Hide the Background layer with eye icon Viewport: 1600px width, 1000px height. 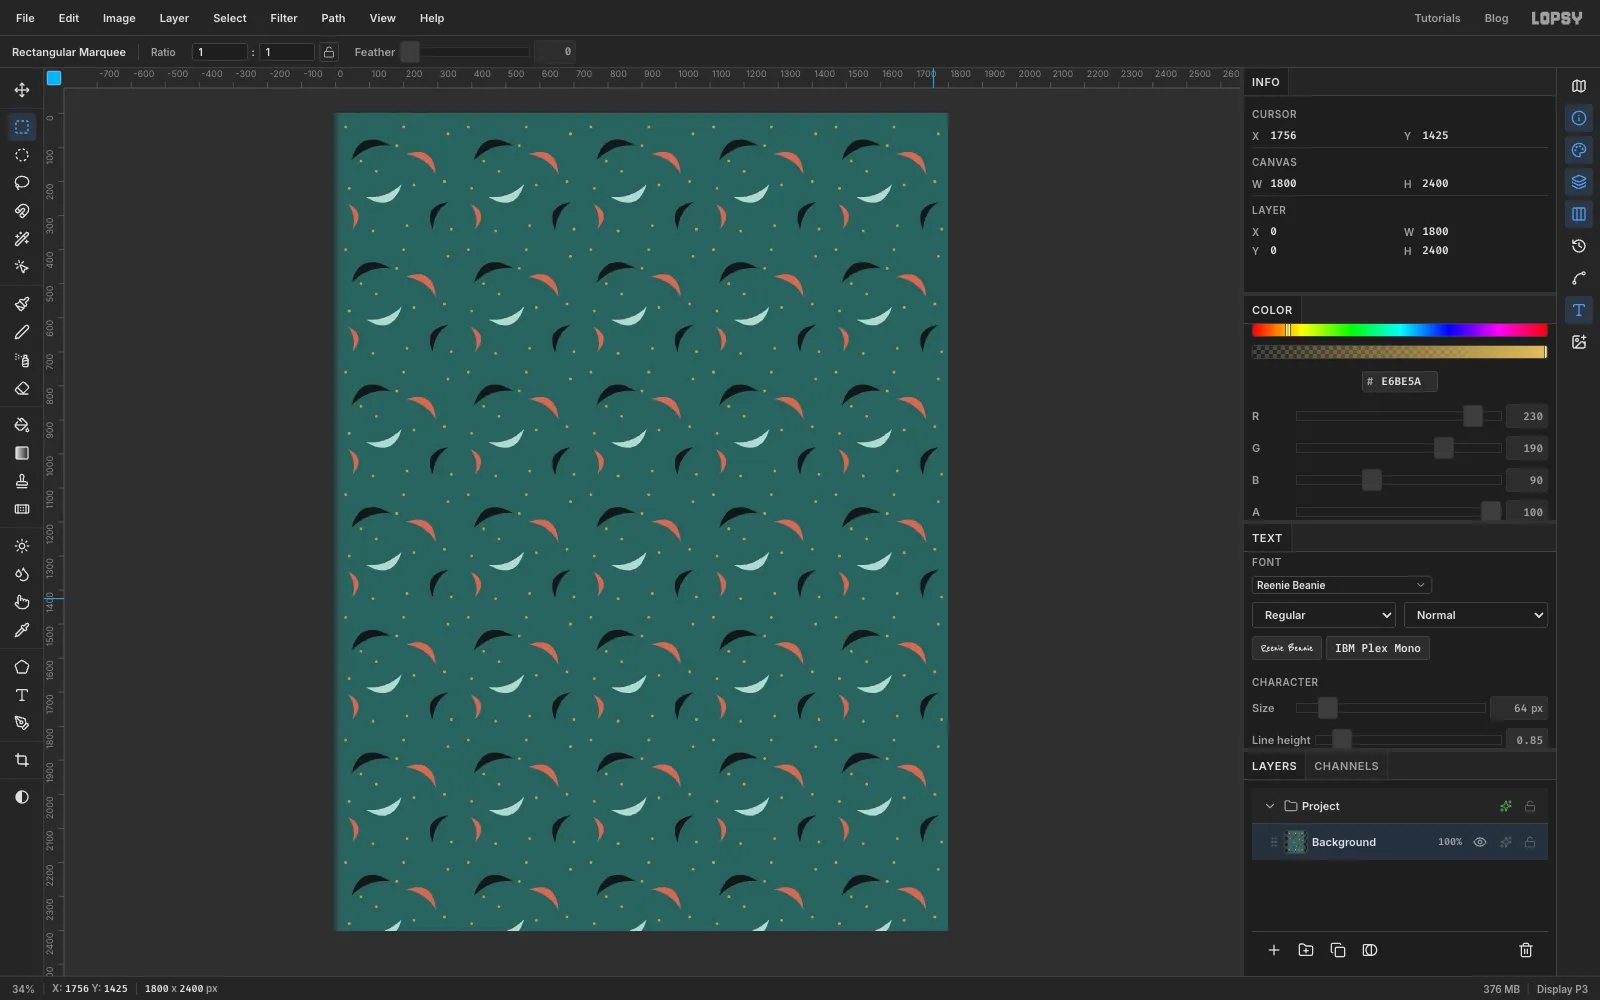(x=1480, y=842)
